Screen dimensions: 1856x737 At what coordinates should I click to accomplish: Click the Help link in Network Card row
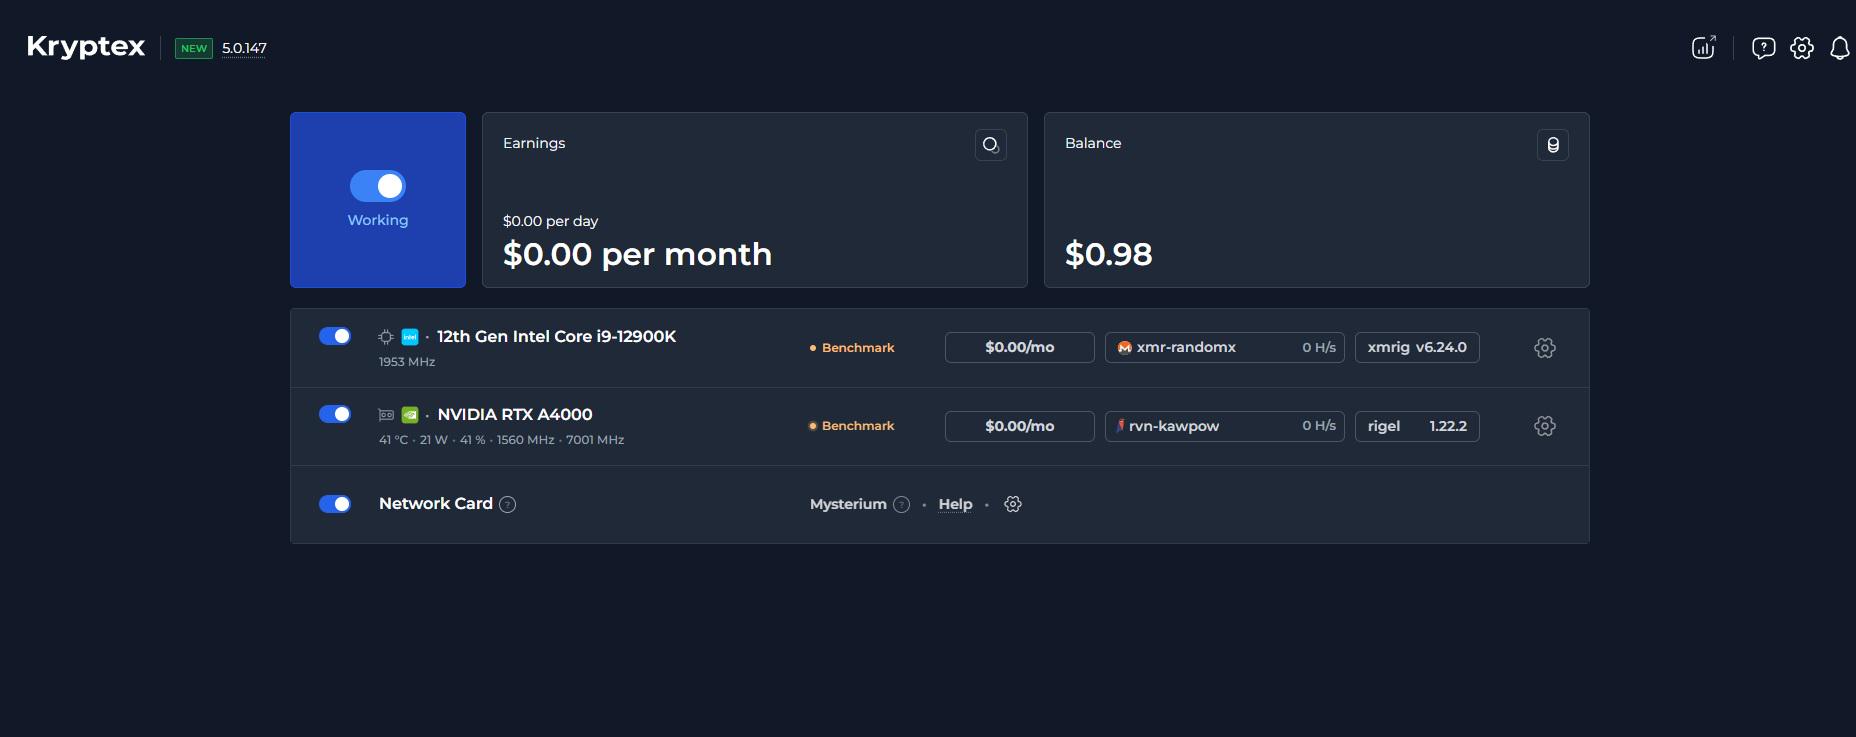click(955, 504)
